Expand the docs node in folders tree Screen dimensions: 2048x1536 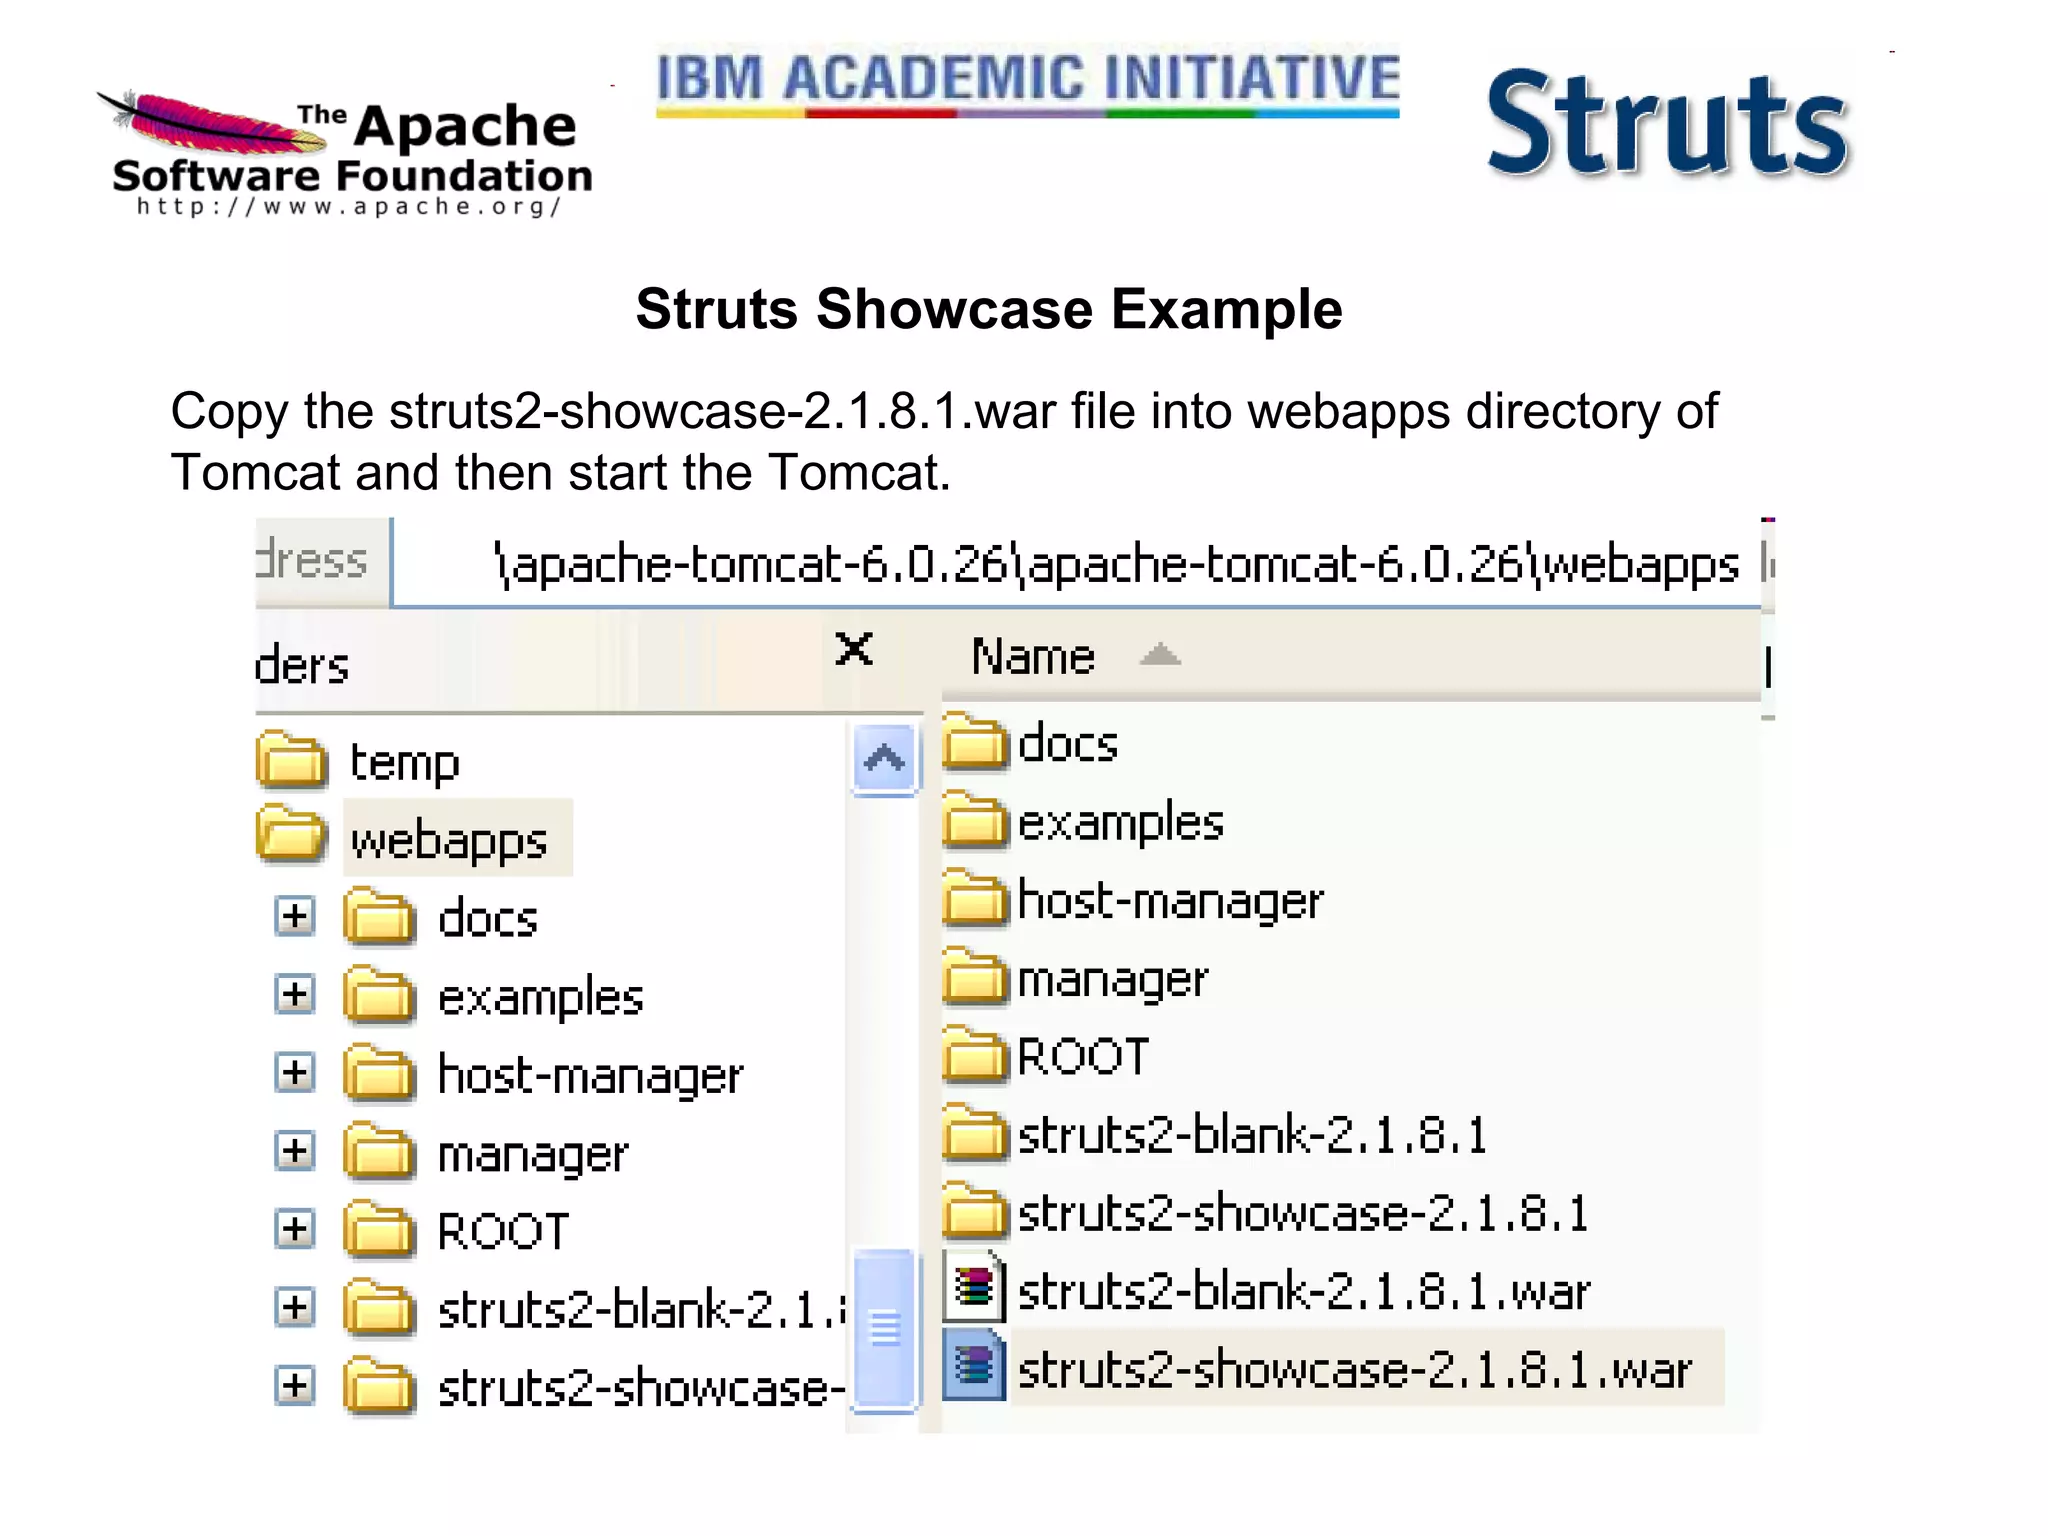pos(294,916)
